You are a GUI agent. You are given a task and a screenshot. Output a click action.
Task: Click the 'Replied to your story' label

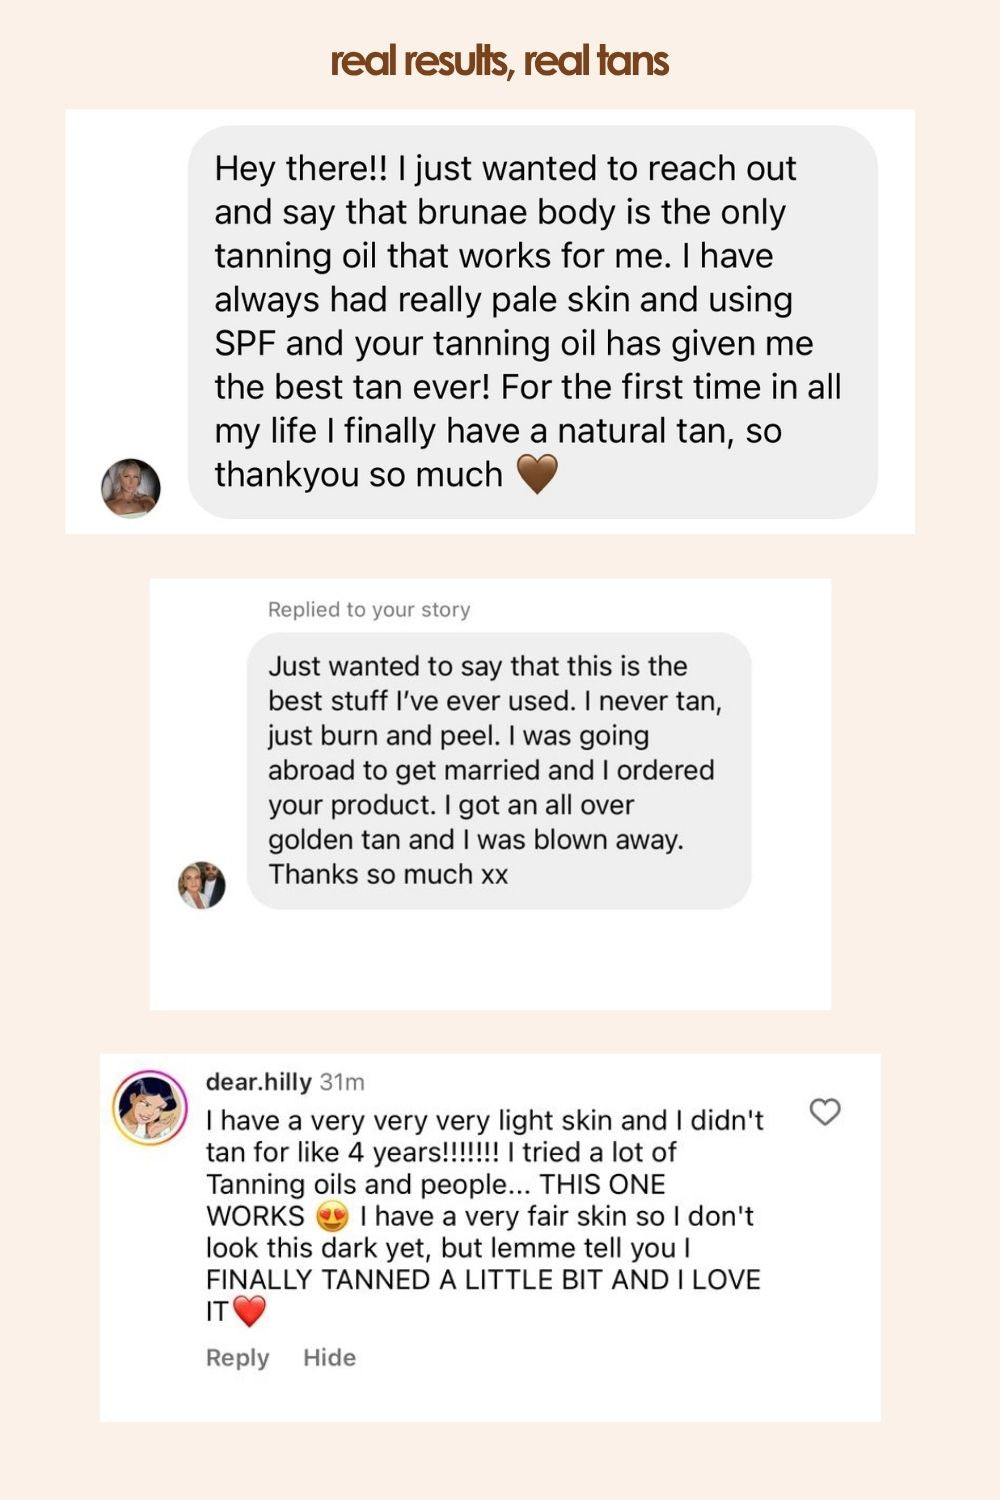369,610
